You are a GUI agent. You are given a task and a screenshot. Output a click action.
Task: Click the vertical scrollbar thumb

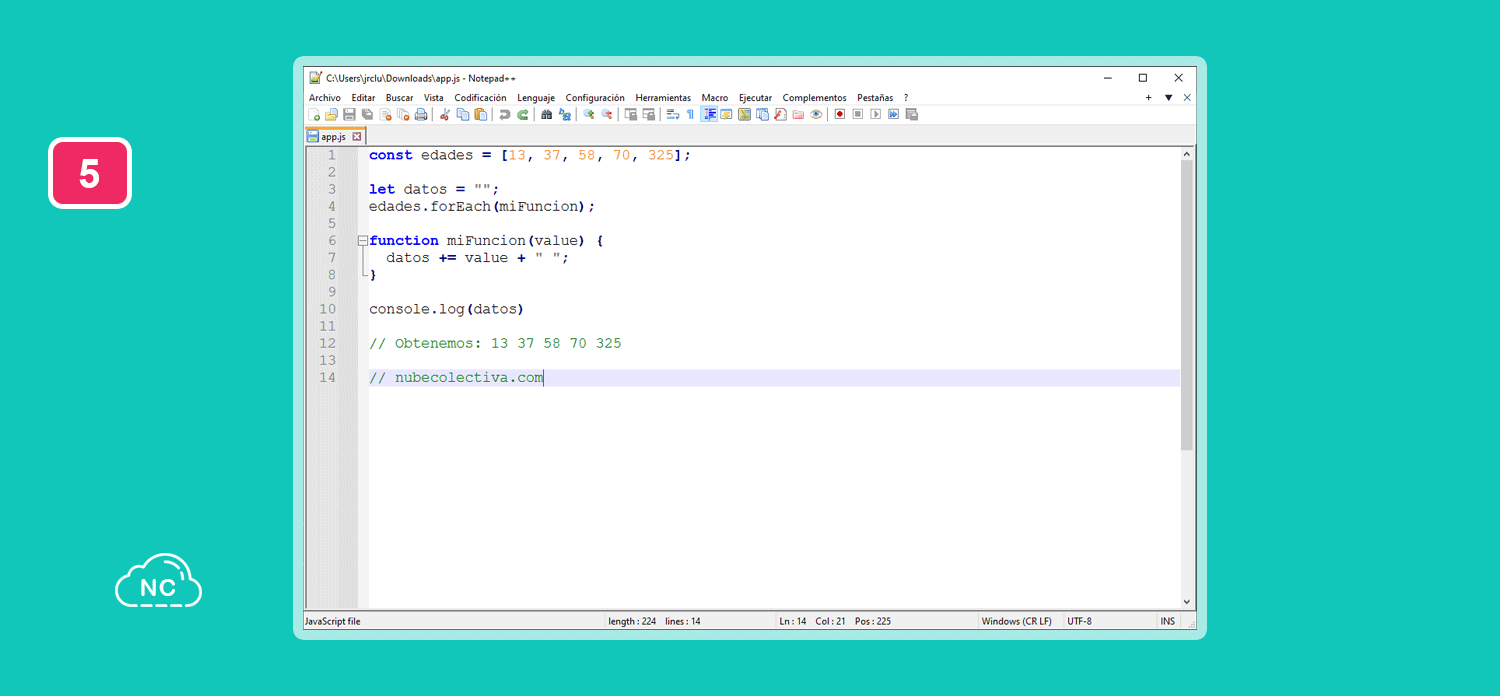1187,305
